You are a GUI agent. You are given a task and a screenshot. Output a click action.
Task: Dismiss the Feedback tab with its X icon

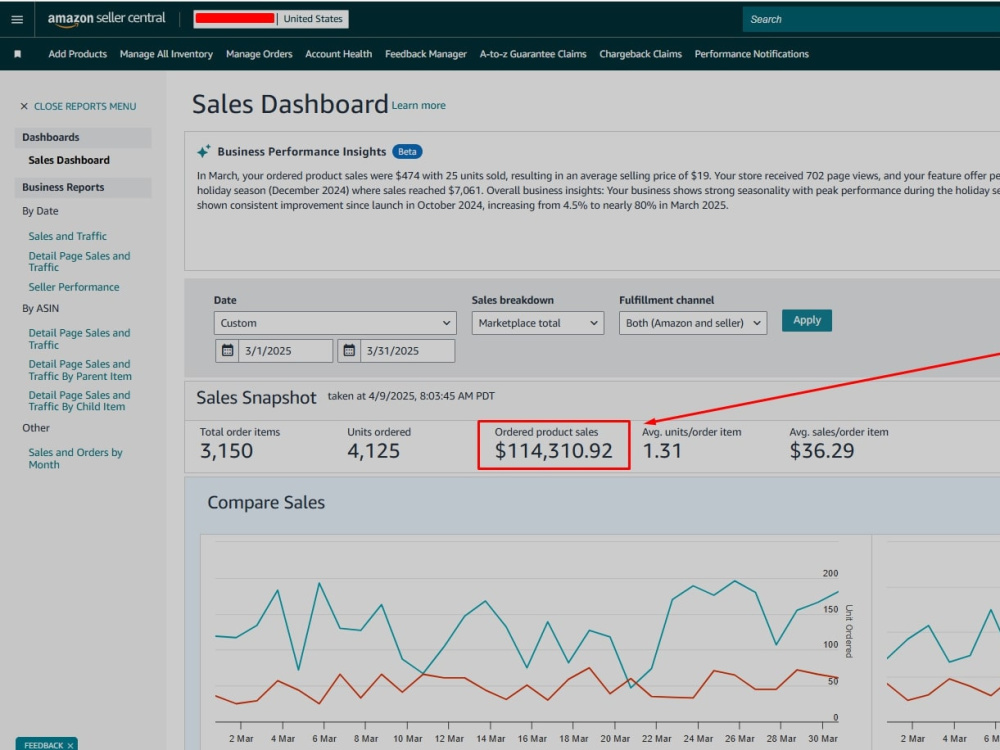pos(70,745)
